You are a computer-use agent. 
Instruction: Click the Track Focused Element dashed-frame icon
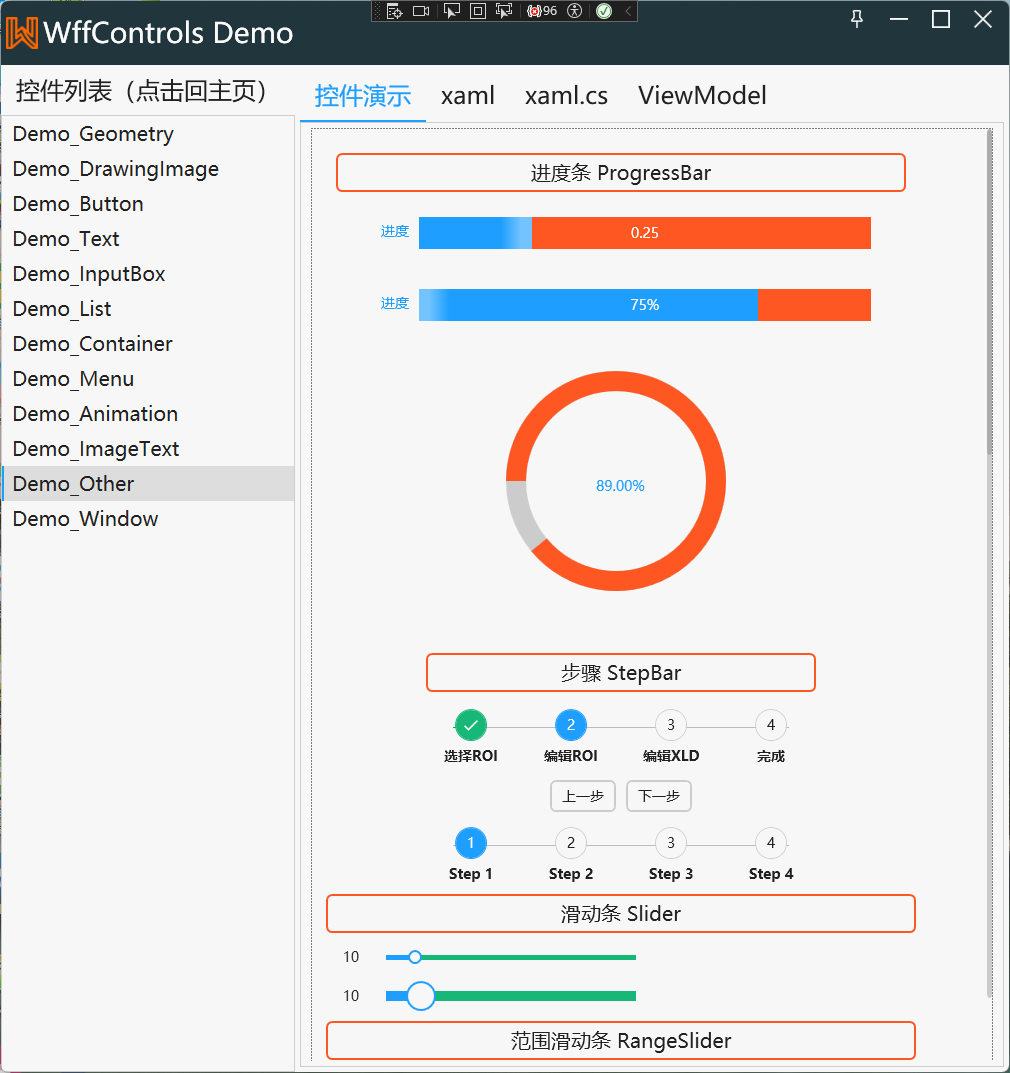click(504, 11)
